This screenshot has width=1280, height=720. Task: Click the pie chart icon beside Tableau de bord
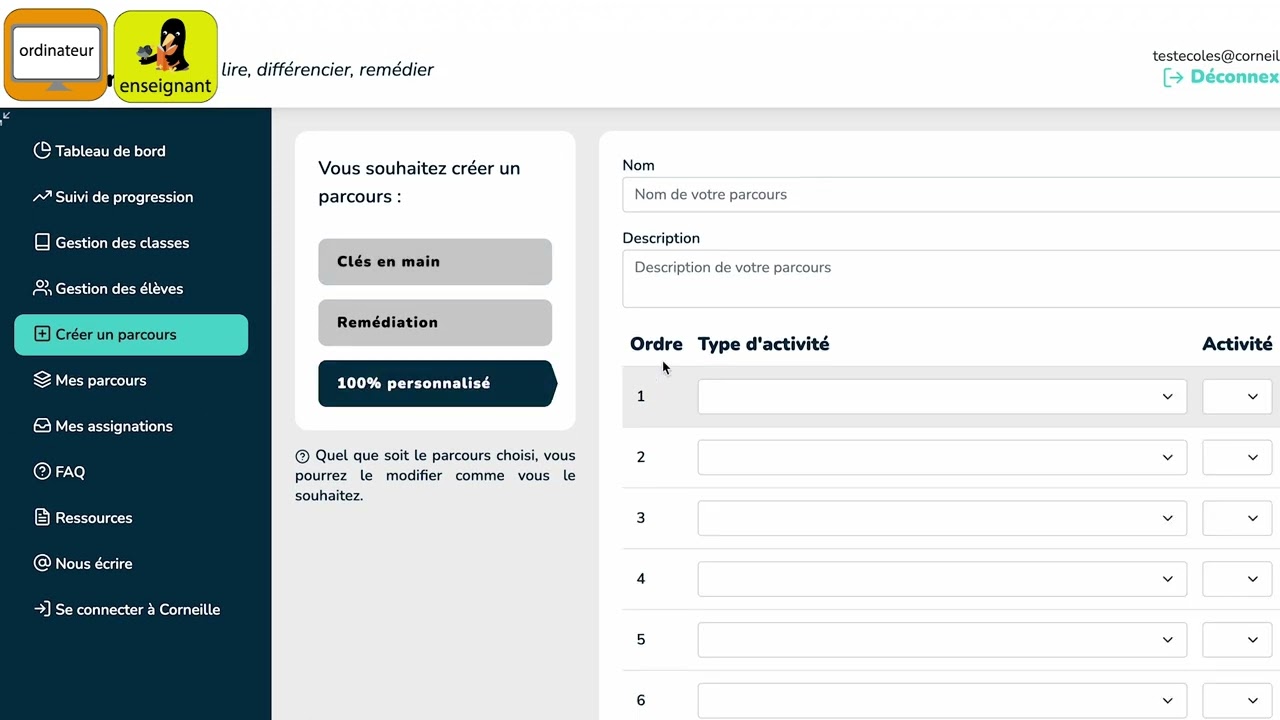[42, 151]
